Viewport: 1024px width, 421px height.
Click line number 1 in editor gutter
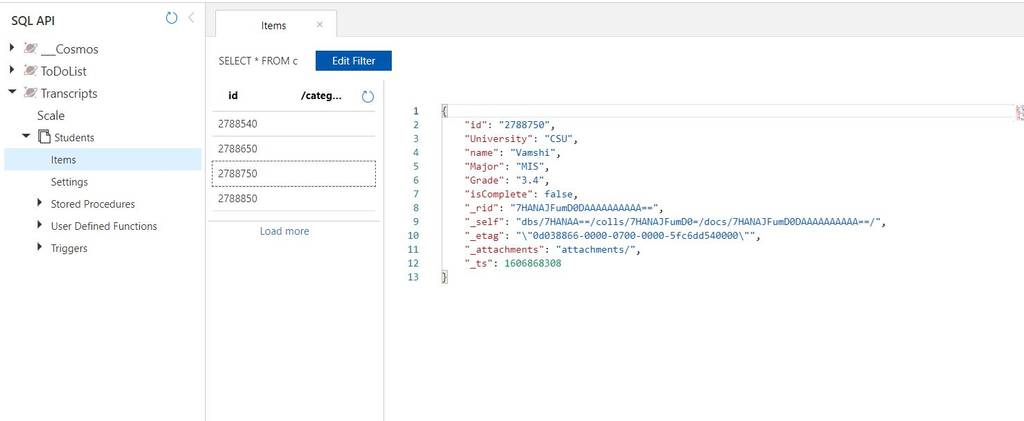coord(416,111)
